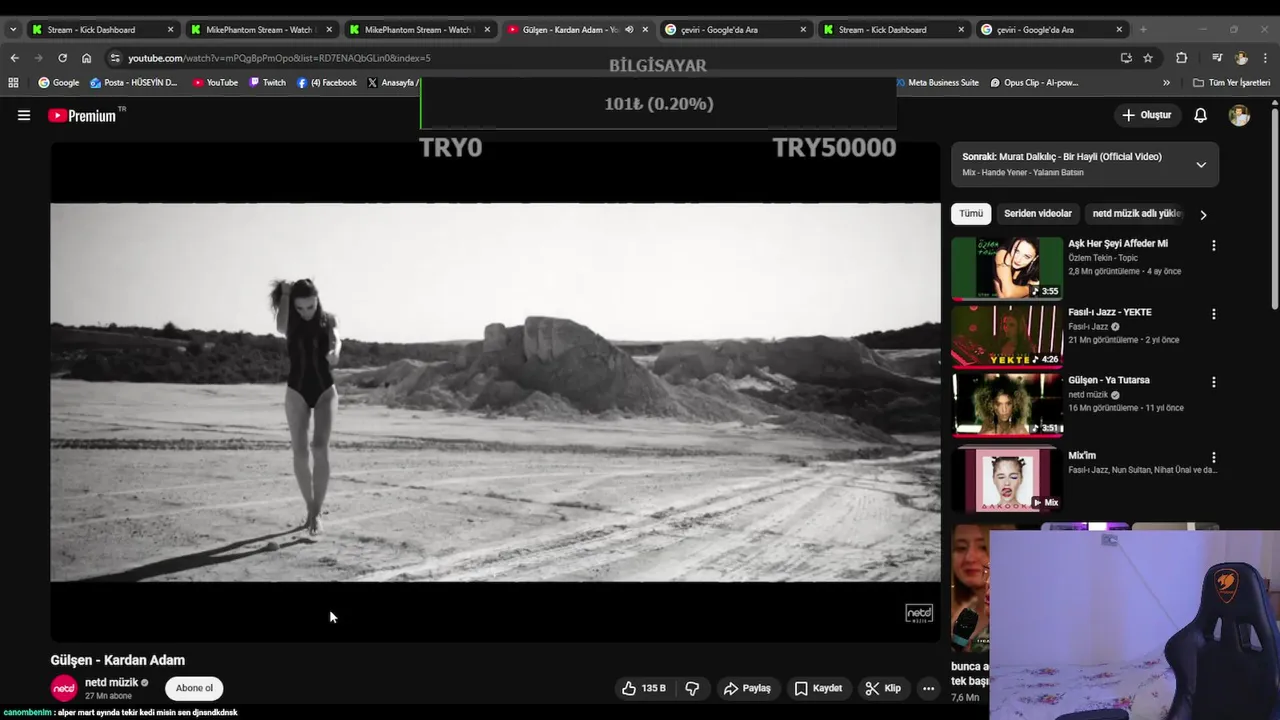Open netd müzik channel name link
The height and width of the screenshot is (720, 1280).
tap(111, 682)
